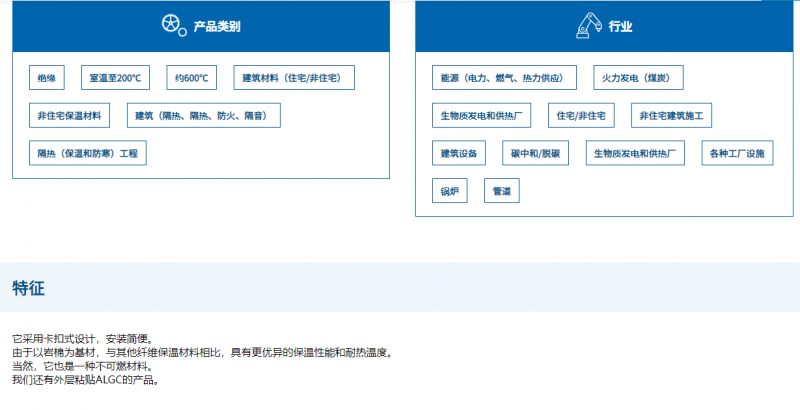
Task: Choose the 建筑设备 tag
Action: (x=459, y=154)
